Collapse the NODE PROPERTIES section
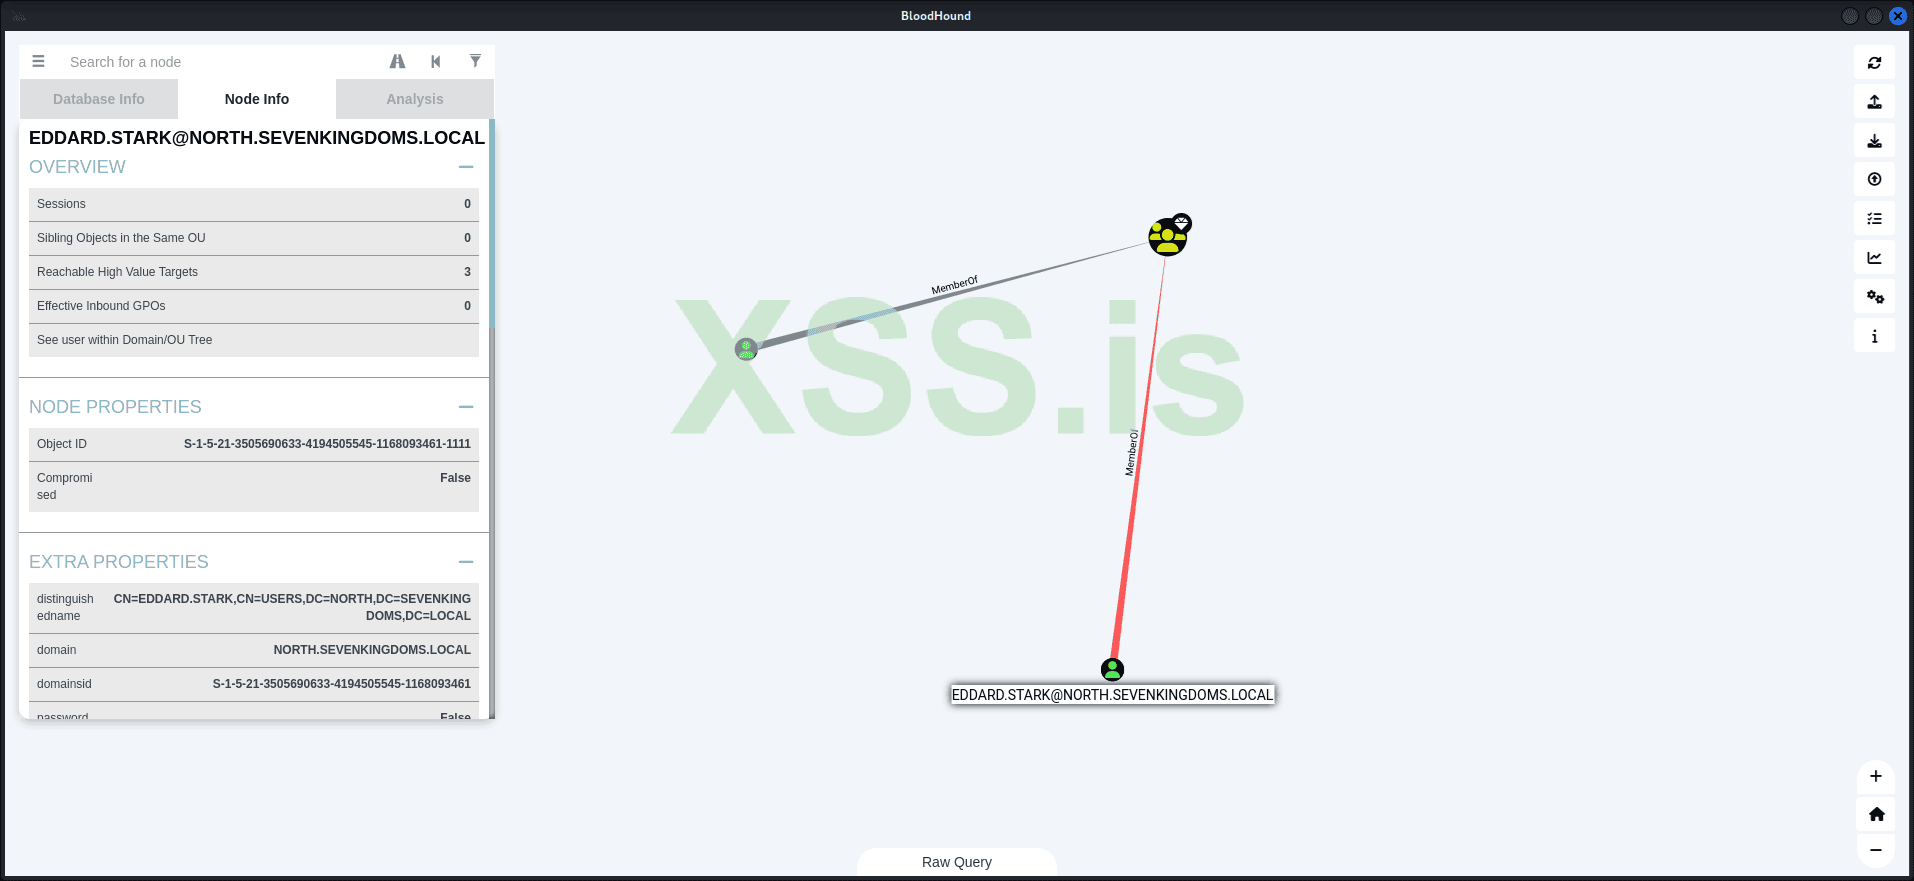This screenshot has width=1914, height=881. pos(466,407)
